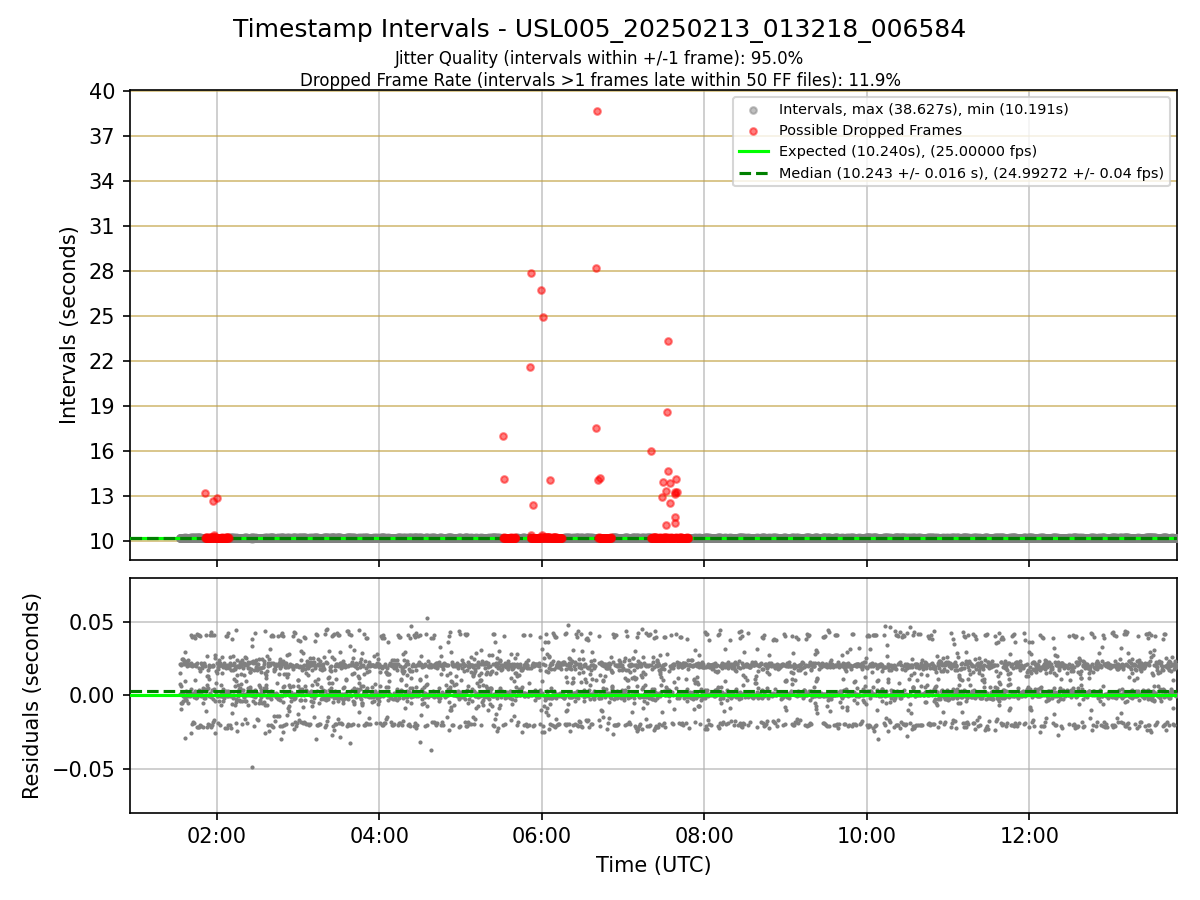Image resolution: width=1200 pixels, height=900 pixels.
Task: Click the x-axis tick label '06:00'
Action: (x=541, y=834)
